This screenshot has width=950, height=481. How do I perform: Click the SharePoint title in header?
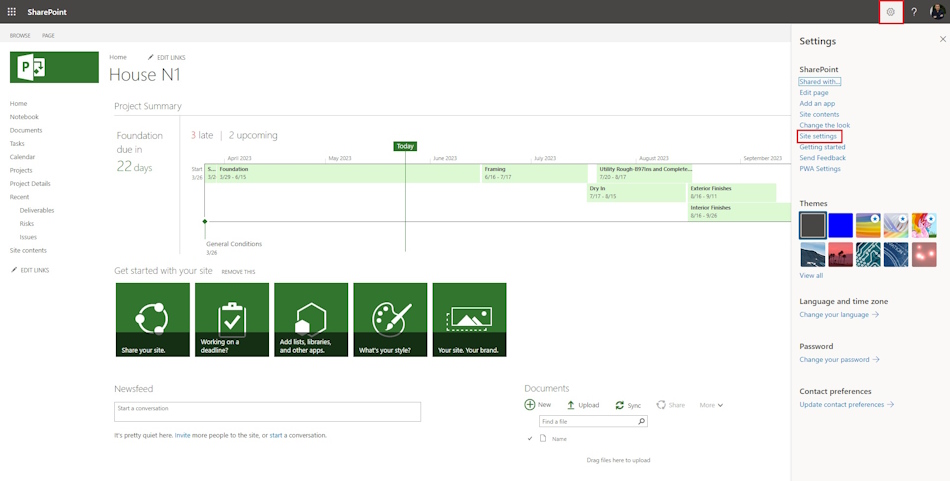[47, 12]
